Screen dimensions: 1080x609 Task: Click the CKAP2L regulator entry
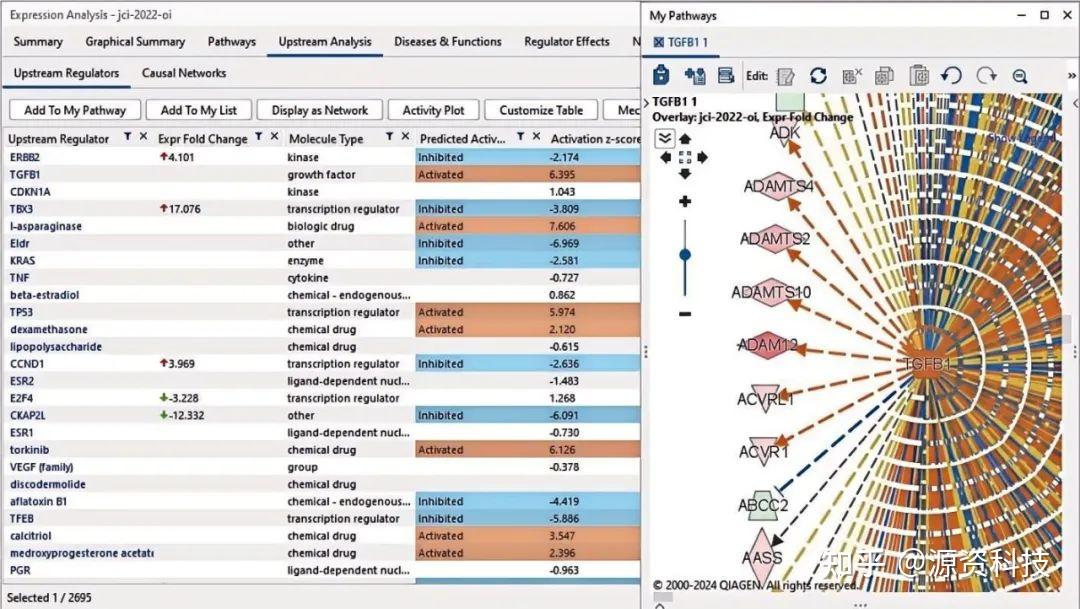pyautogui.click(x=28, y=415)
